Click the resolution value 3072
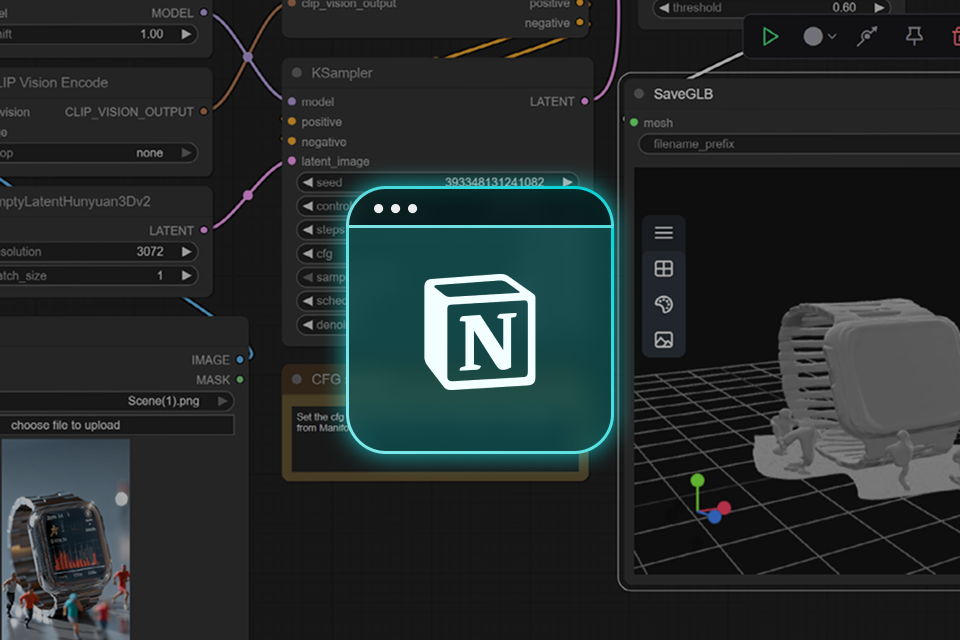 tap(150, 251)
